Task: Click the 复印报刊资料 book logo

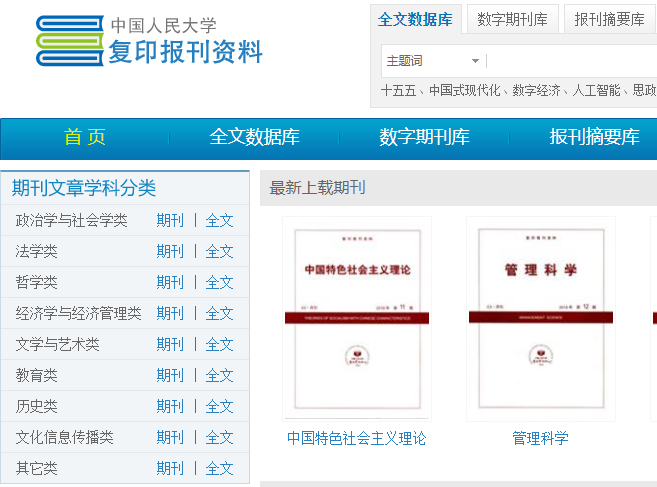Action: pyautogui.click(x=149, y=41)
